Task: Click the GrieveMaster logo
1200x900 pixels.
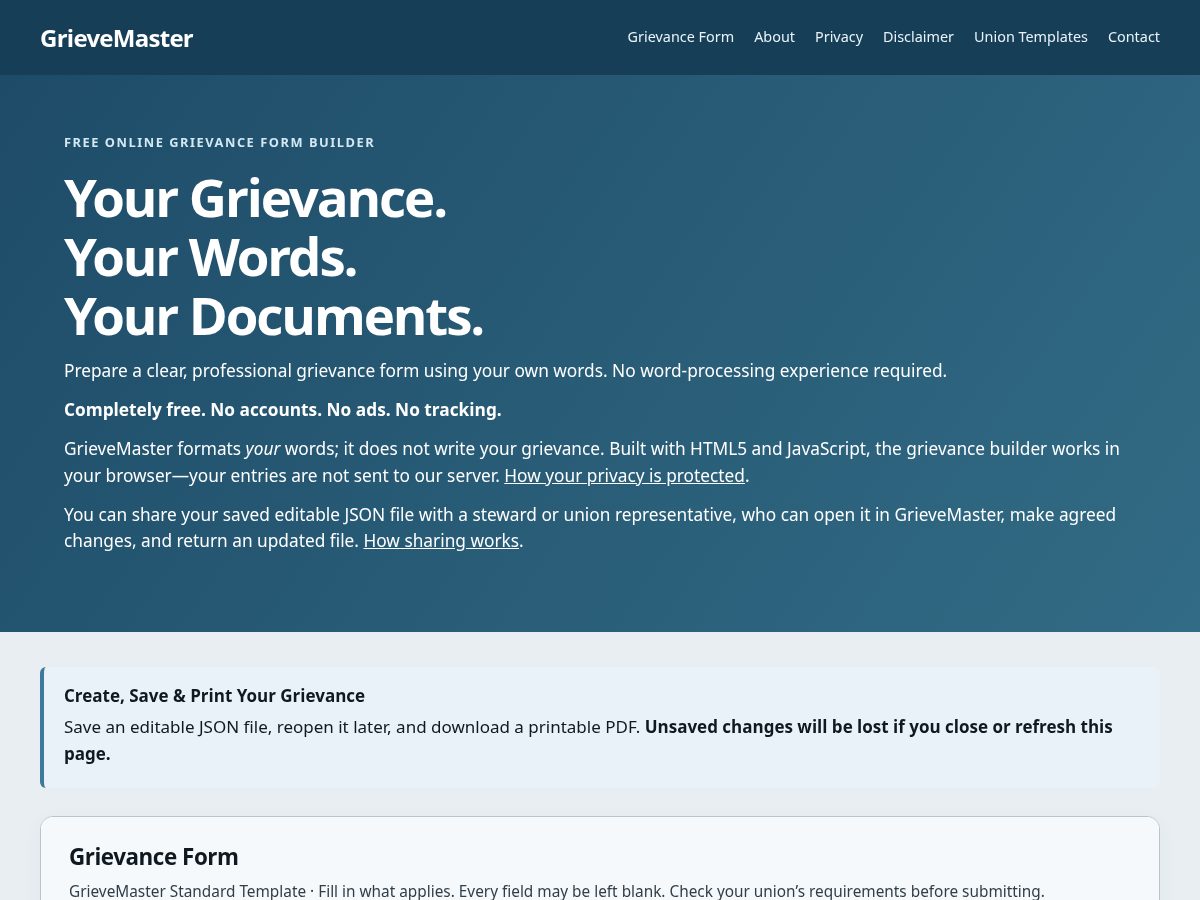Action: click(116, 38)
